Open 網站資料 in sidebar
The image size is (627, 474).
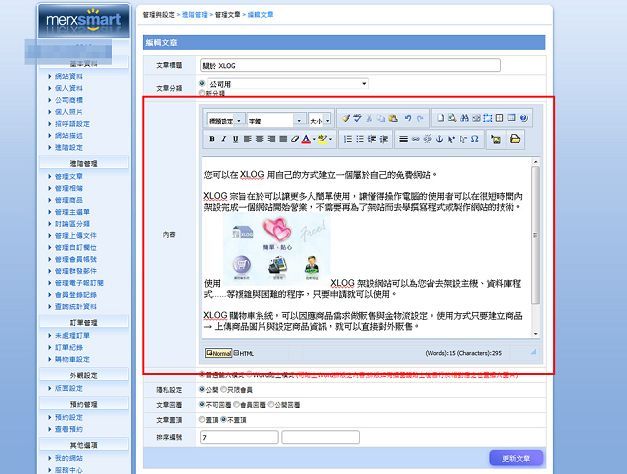[x=68, y=76]
